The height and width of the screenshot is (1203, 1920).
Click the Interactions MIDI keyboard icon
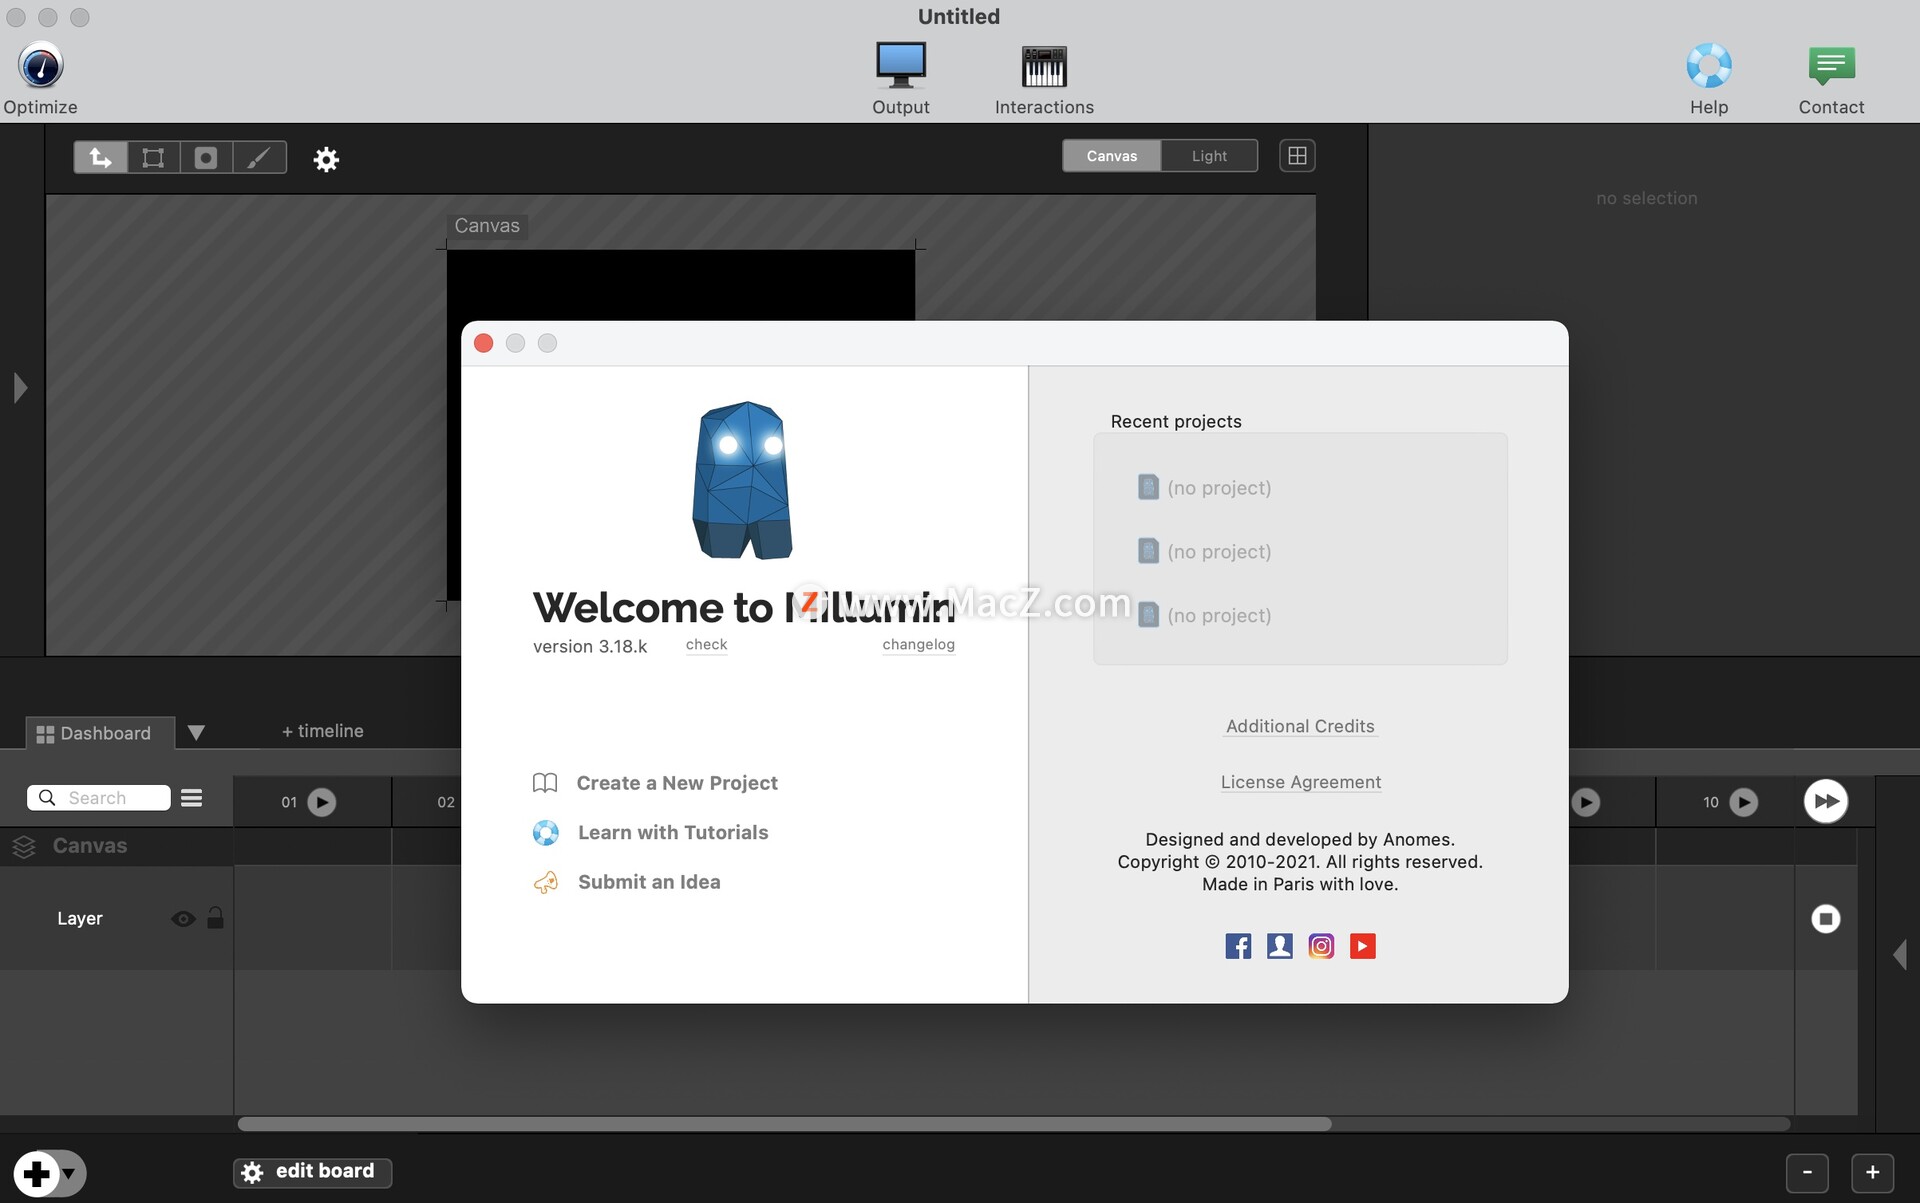[x=1043, y=64]
